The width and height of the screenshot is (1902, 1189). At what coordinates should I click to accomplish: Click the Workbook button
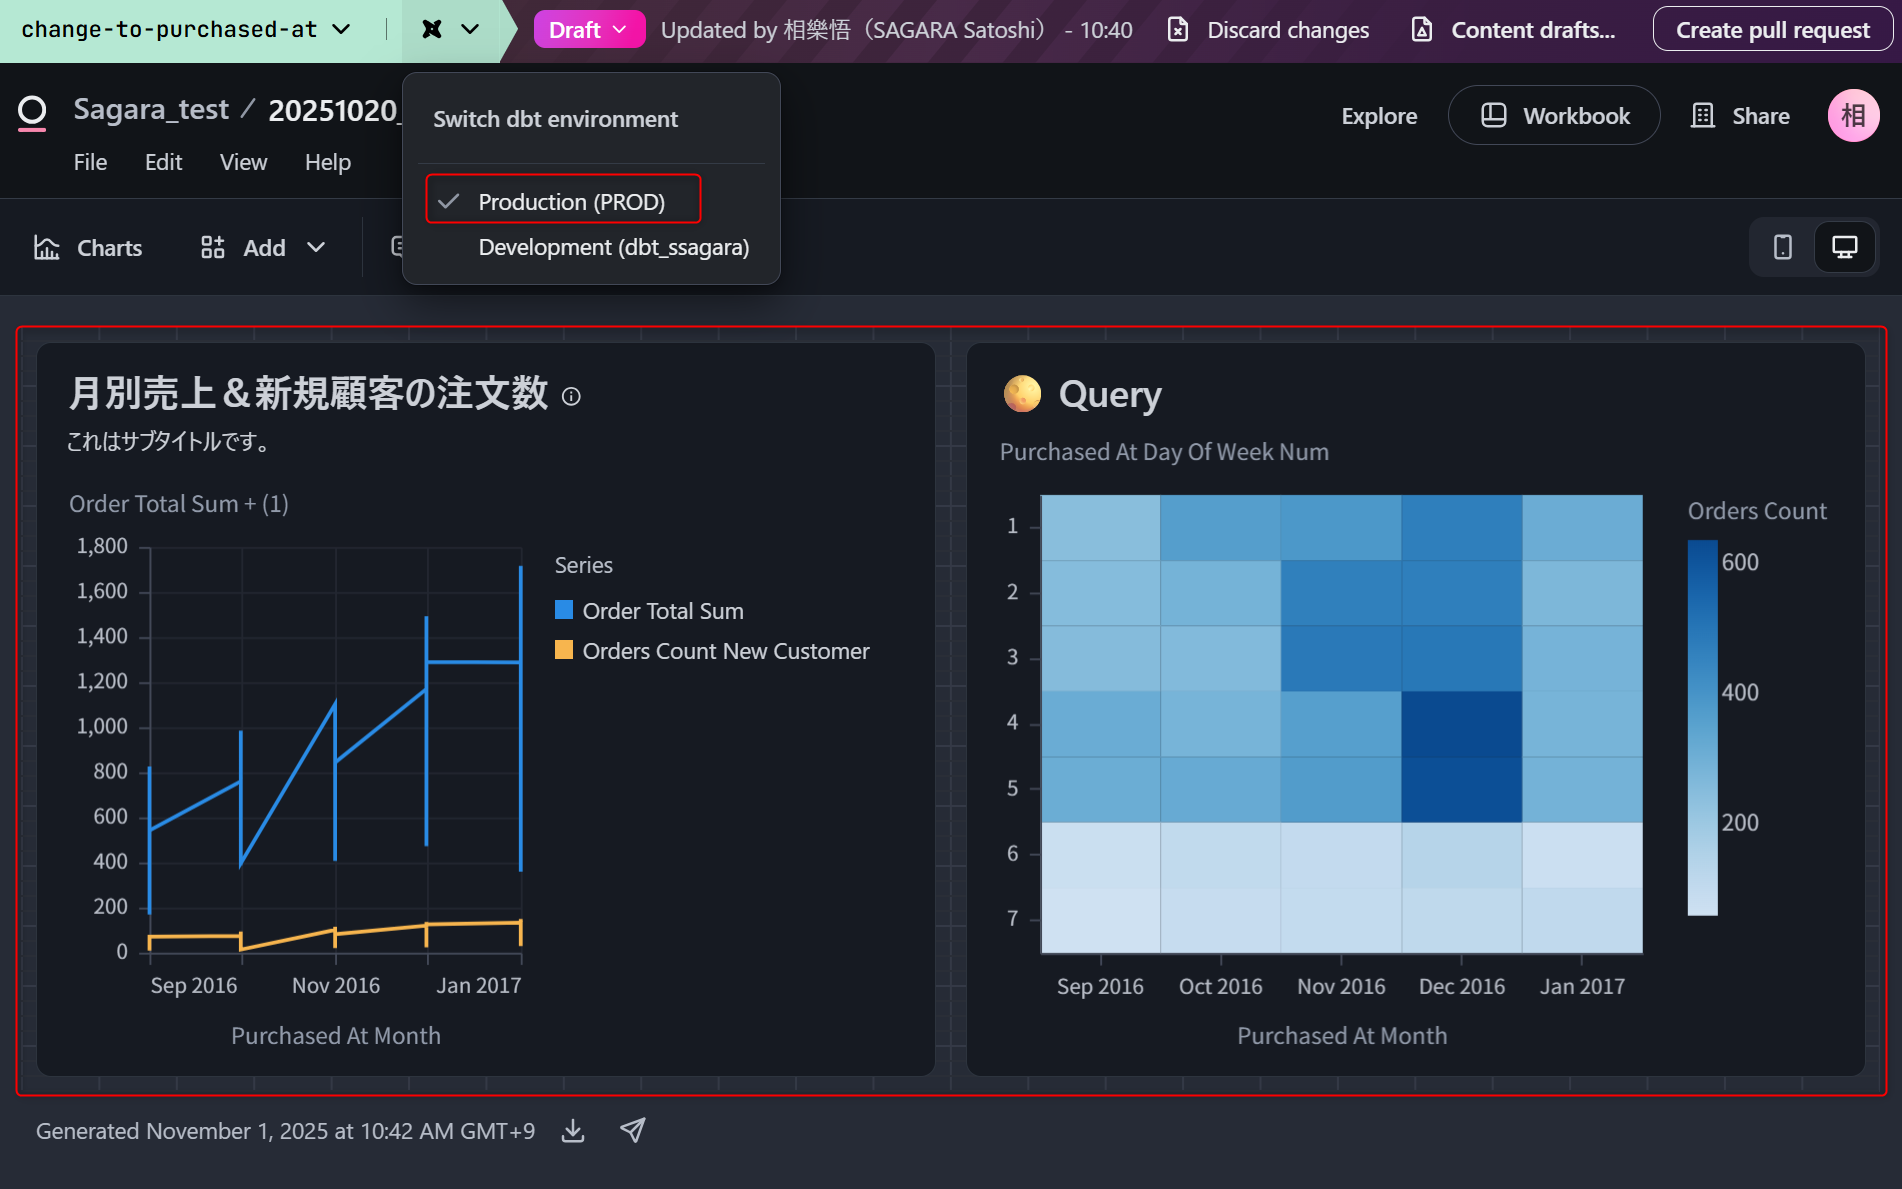tap(1554, 116)
